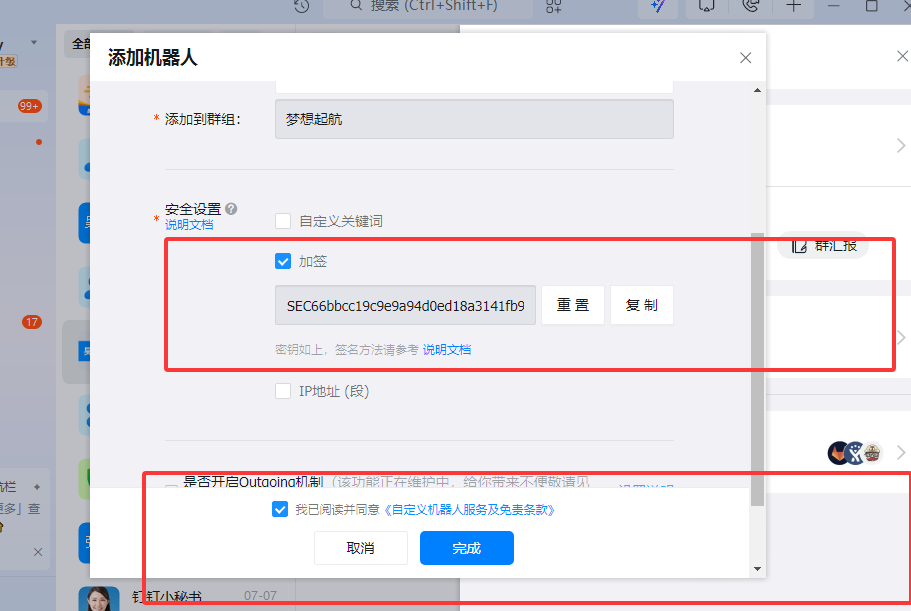The image size is (911, 611).
Task: Click the plus icon in the top bar
Action: pyautogui.click(x=794, y=6)
